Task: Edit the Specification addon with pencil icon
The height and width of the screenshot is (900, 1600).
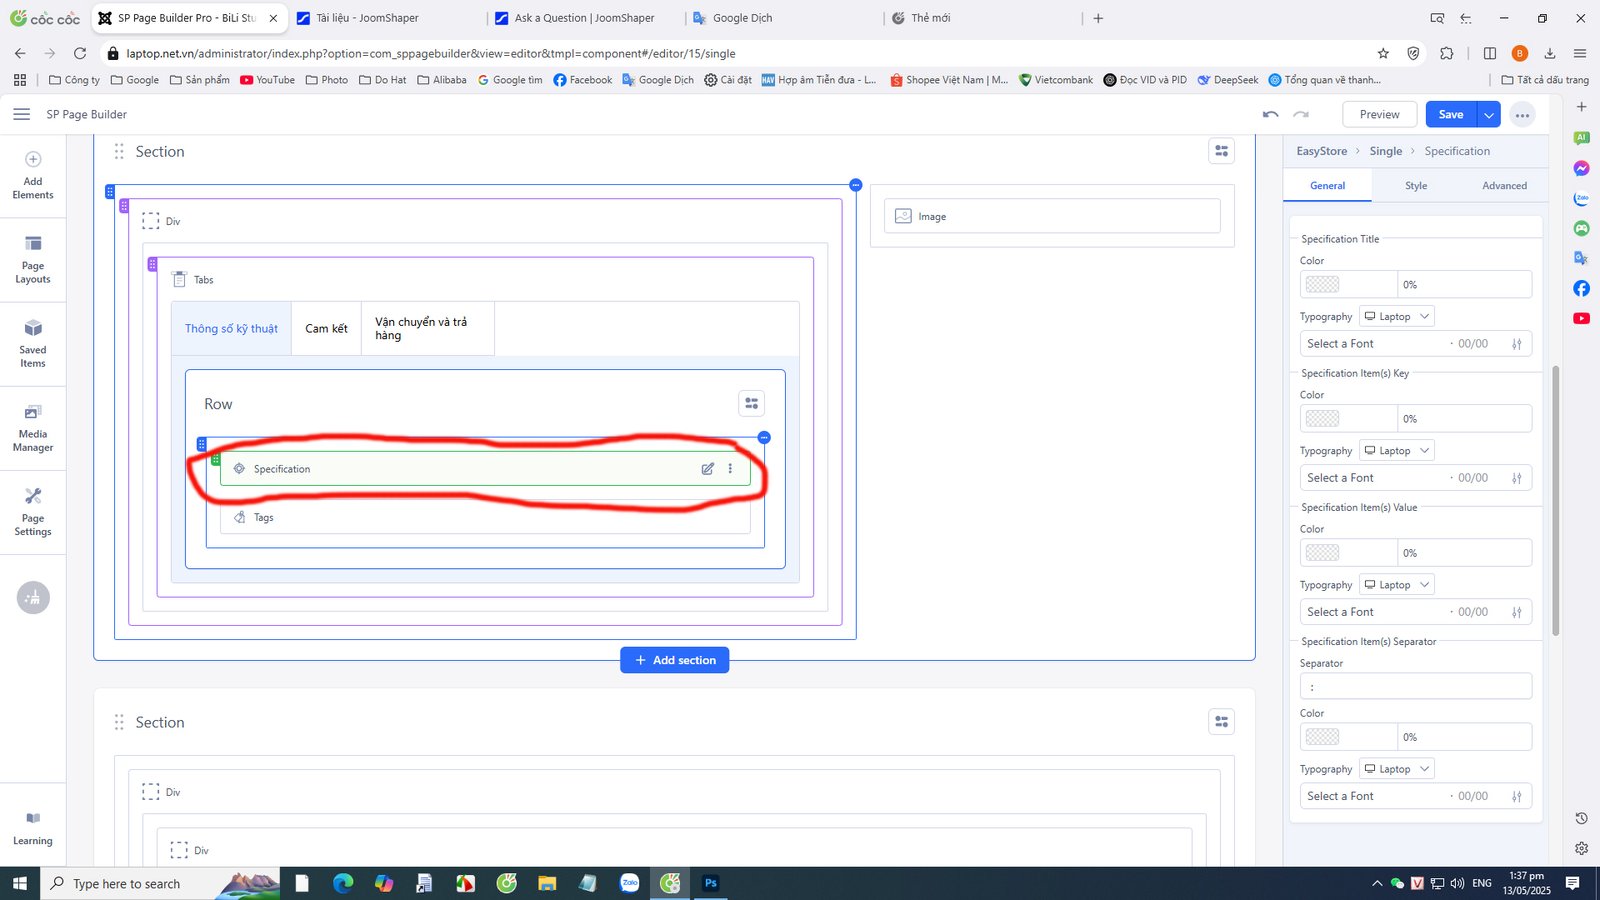Action: (708, 469)
